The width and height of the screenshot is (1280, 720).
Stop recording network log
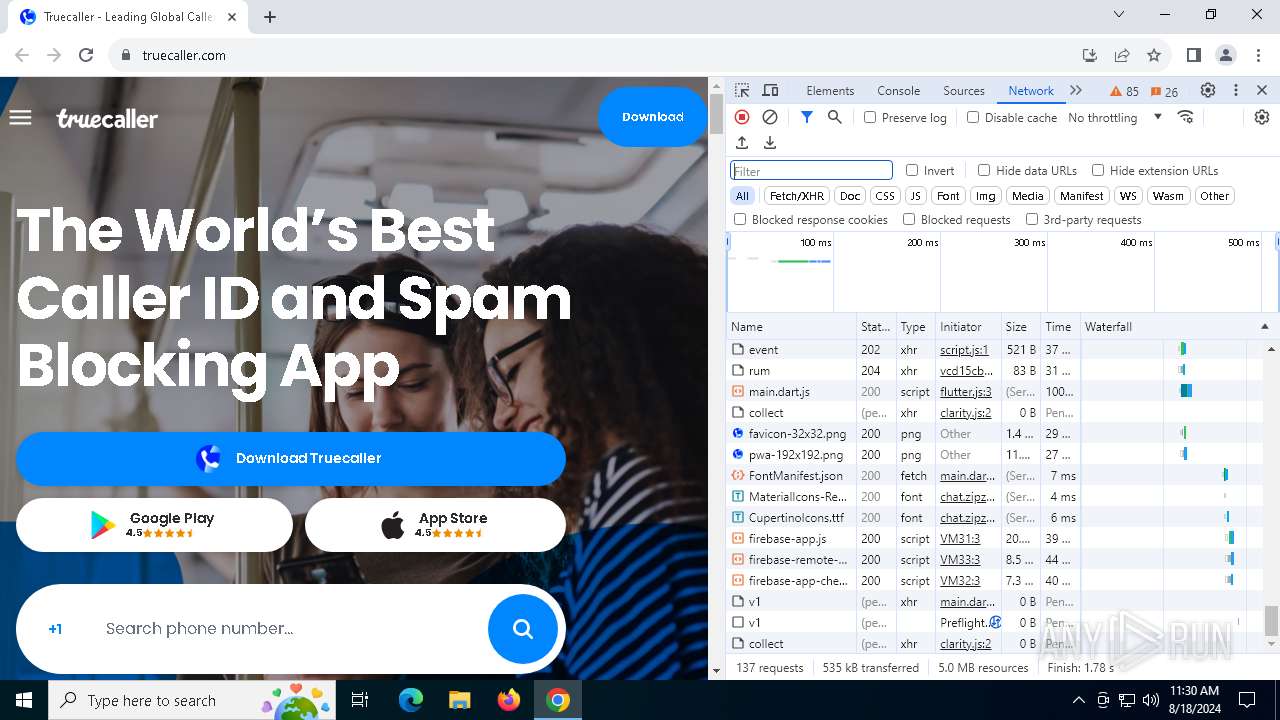(x=742, y=117)
